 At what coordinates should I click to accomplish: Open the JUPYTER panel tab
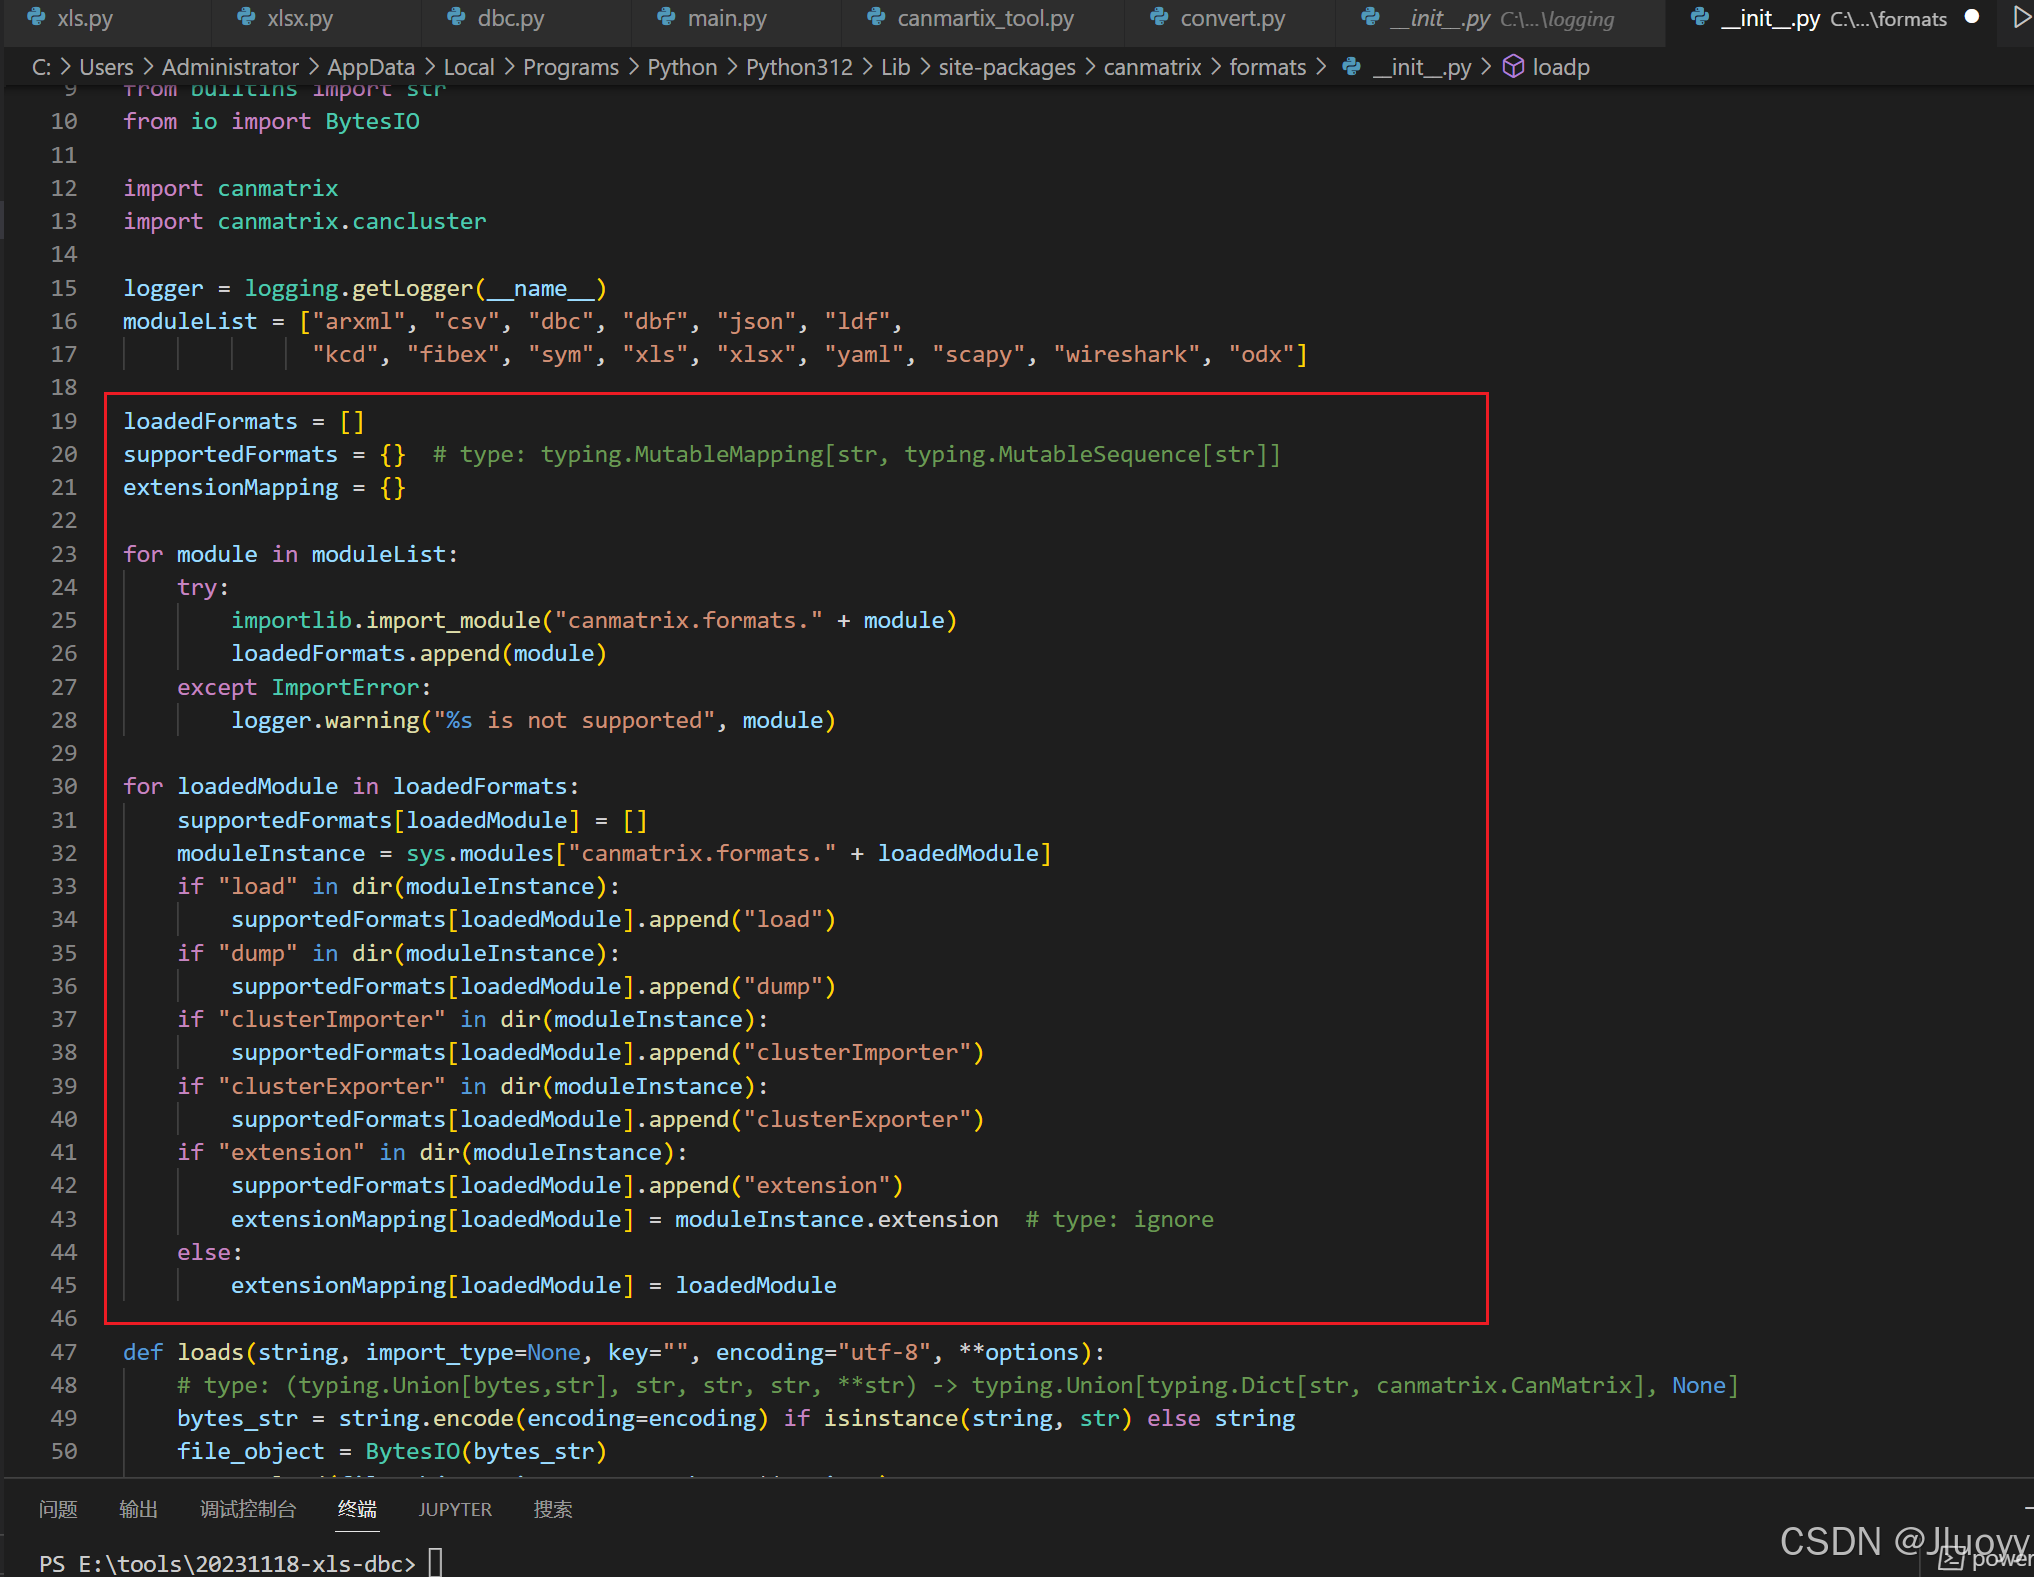[455, 1509]
